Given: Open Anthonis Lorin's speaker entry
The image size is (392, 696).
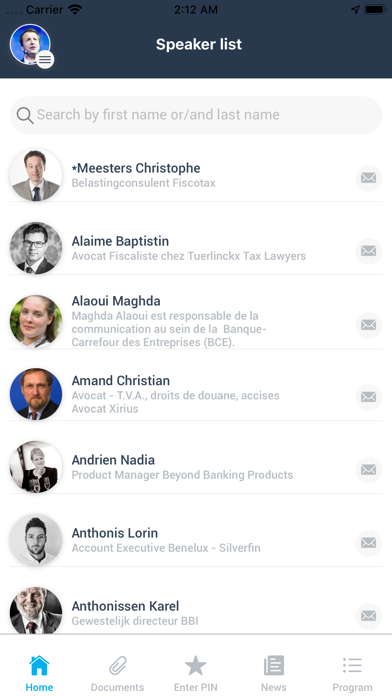Looking at the screenshot, I should click(x=196, y=540).
